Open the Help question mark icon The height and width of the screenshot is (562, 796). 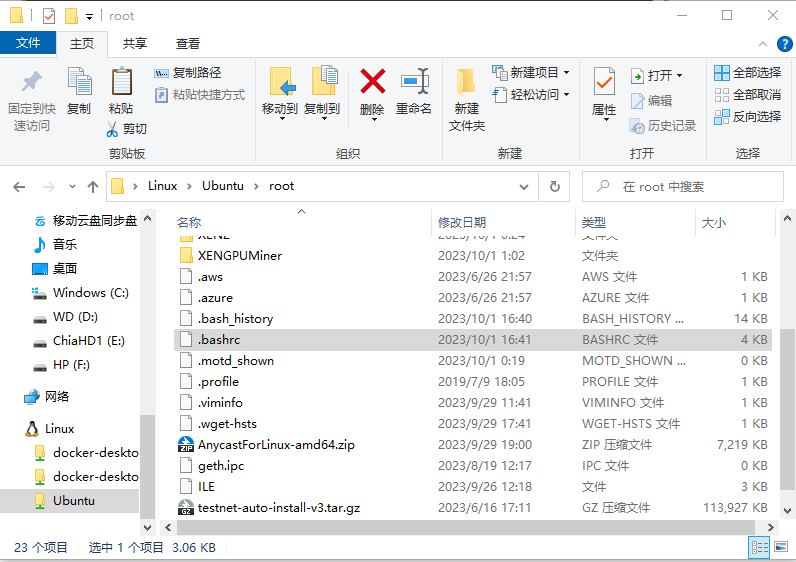point(784,44)
